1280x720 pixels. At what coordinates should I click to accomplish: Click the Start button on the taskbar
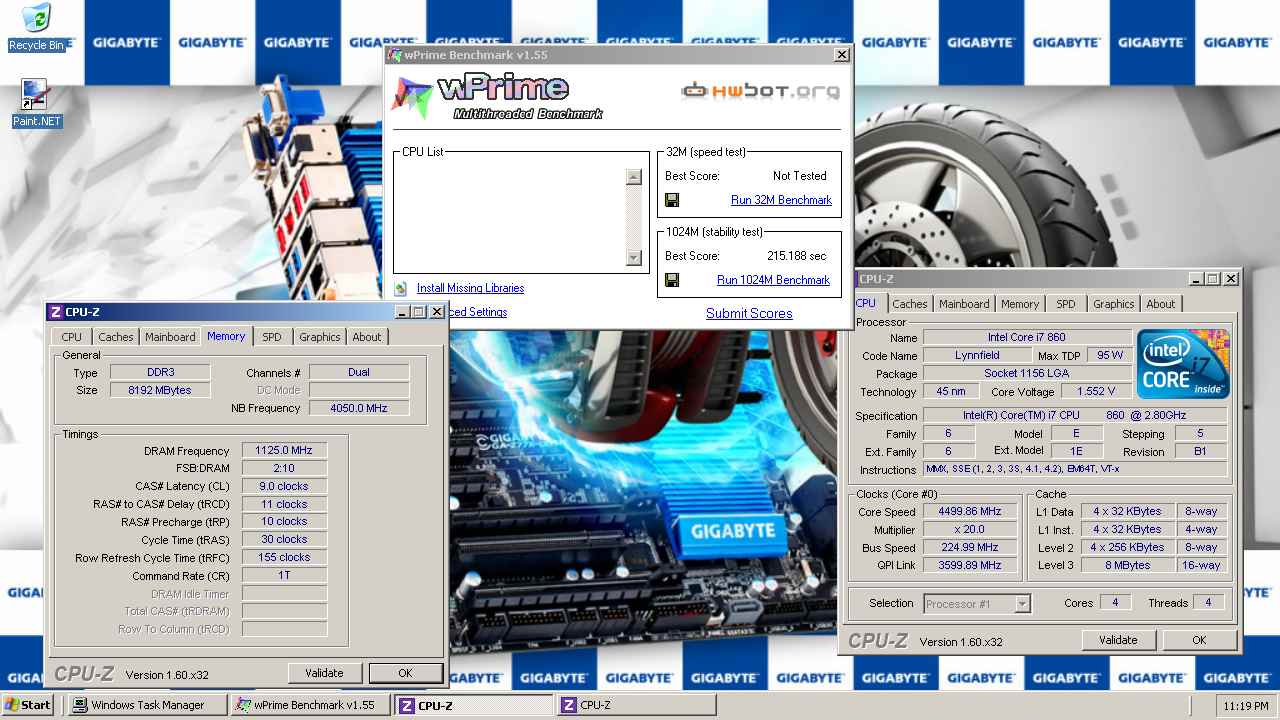[x=28, y=705]
